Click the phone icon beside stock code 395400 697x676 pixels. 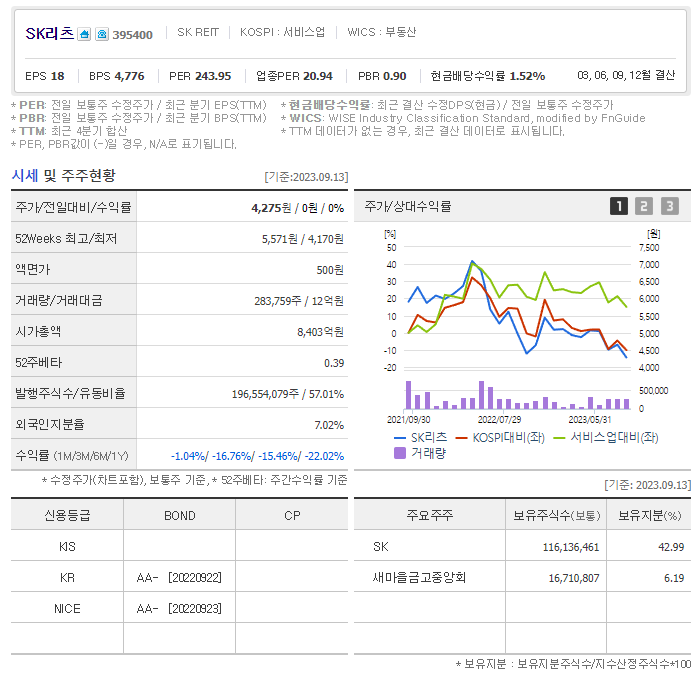click(x=102, y=34)
